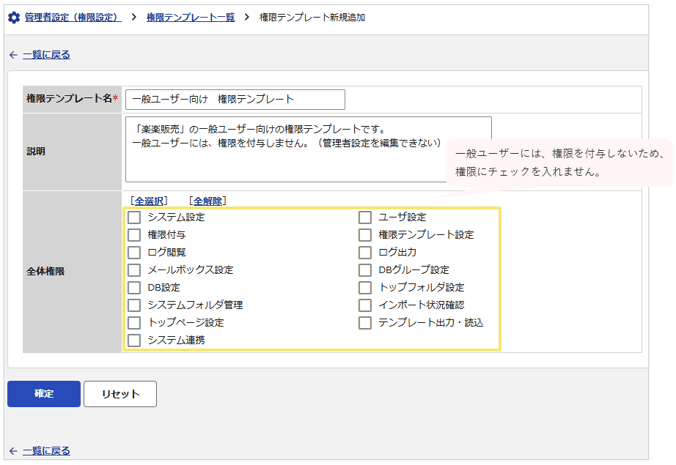Screen dimensions: 676x465
Task: Click the 権限テンプレート名 row label
Action: [72, 99]
